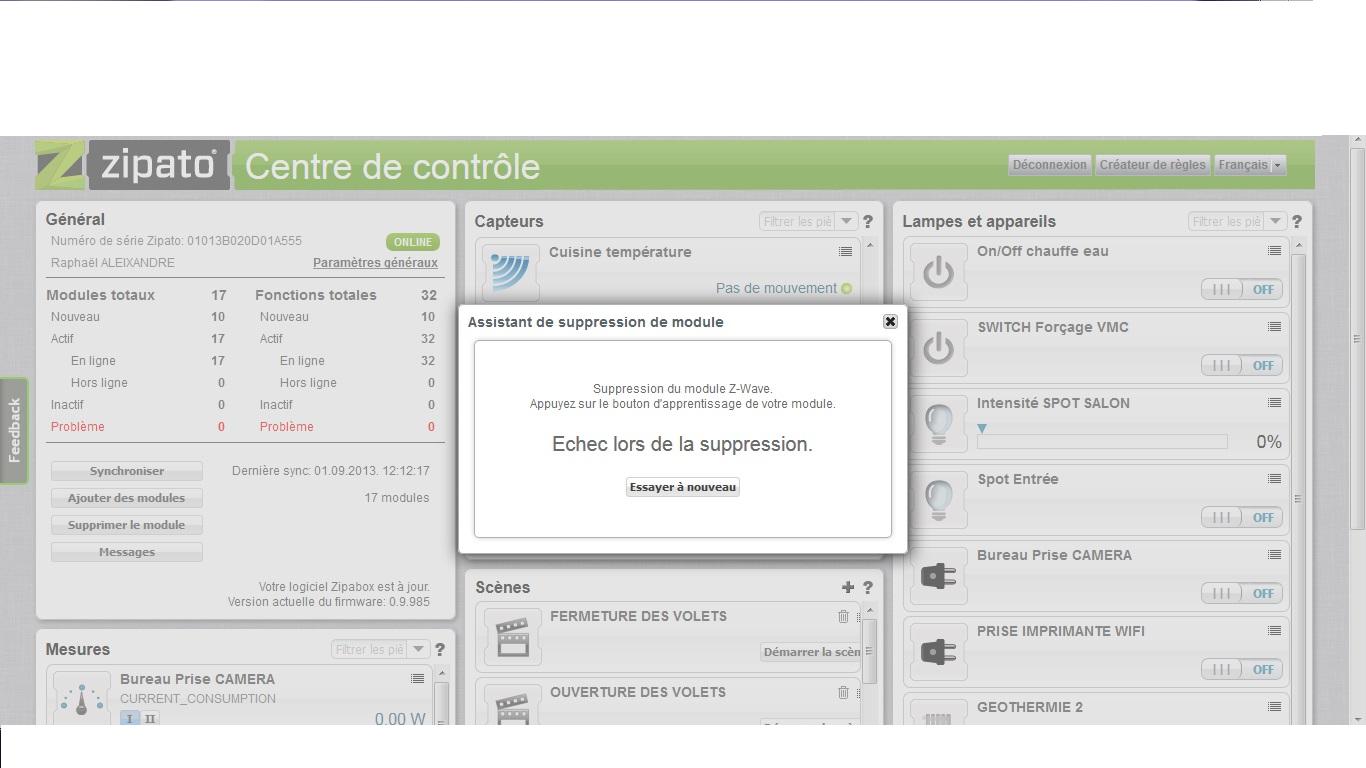The image size is (1366, 768).
Task: Add a new scene with the plus icon
Action: 848,588
